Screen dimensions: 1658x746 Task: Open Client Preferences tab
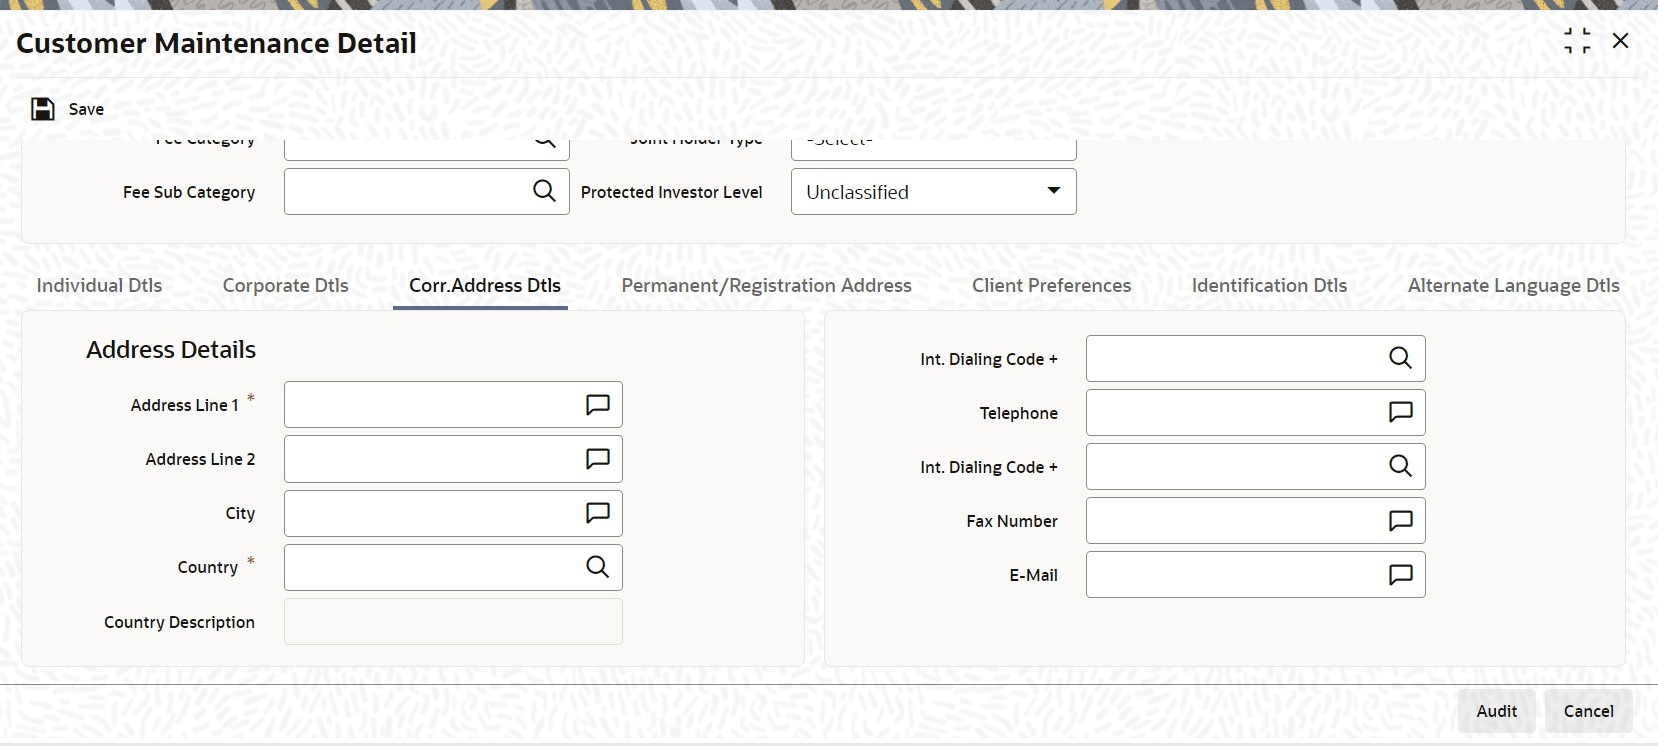click(1051, 285)
